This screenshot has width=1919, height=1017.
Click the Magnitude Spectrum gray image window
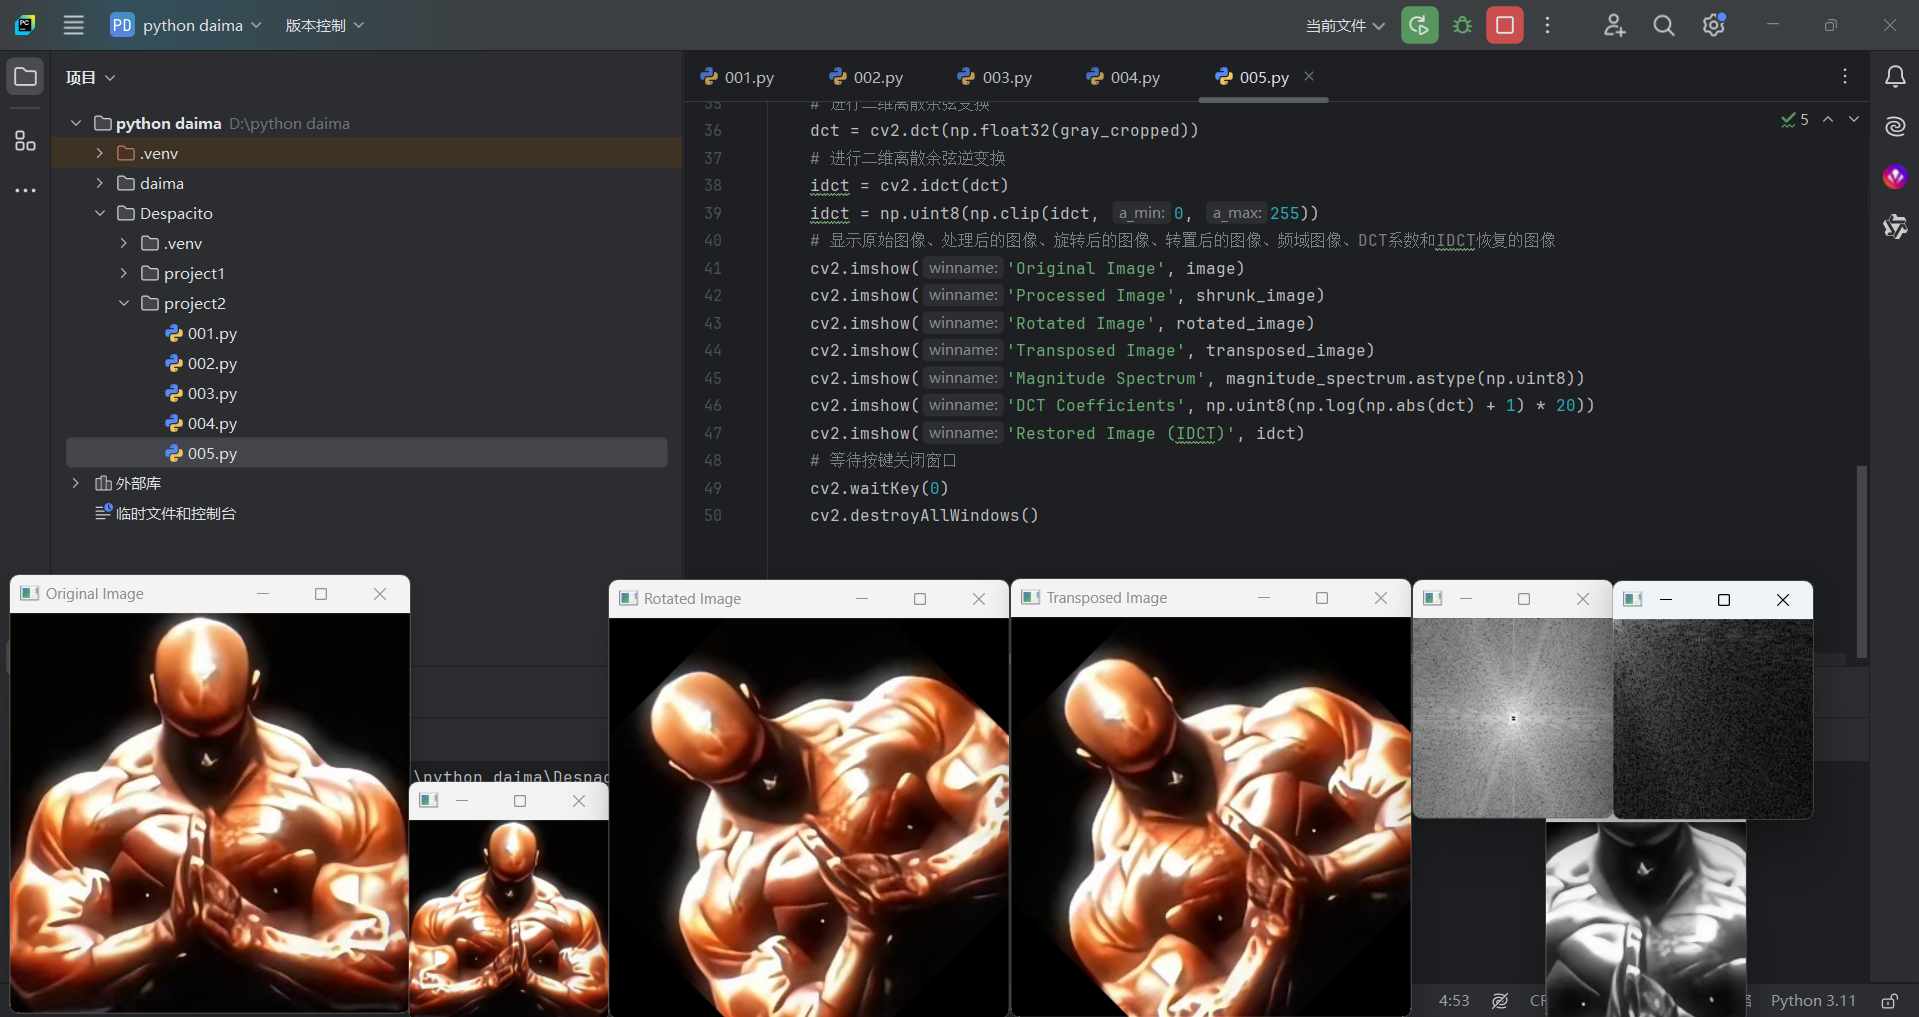coord(1512,718)
